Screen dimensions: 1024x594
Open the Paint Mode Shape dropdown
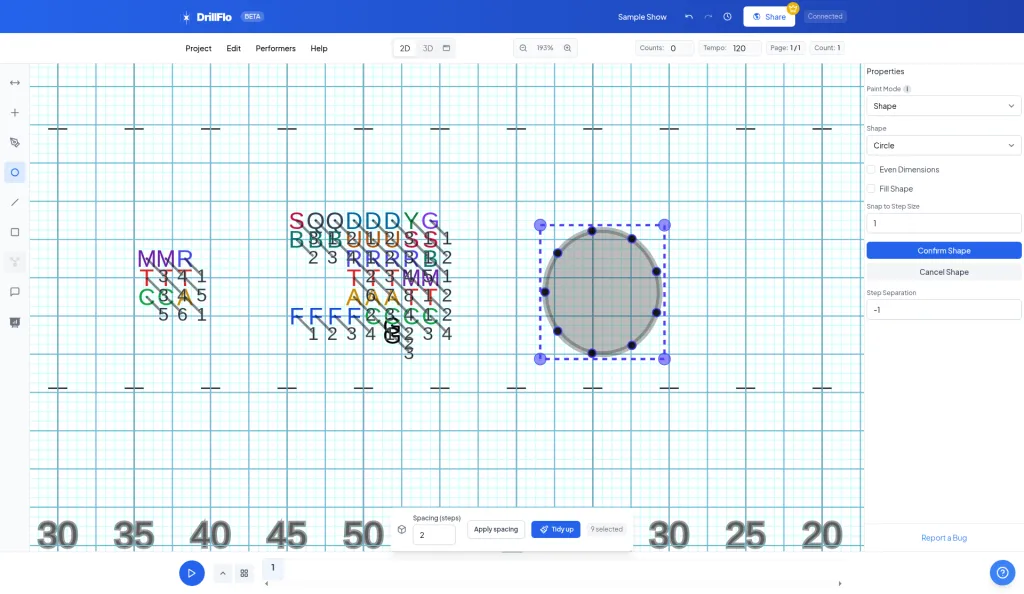pyautogui.click(x=944, y=106)
